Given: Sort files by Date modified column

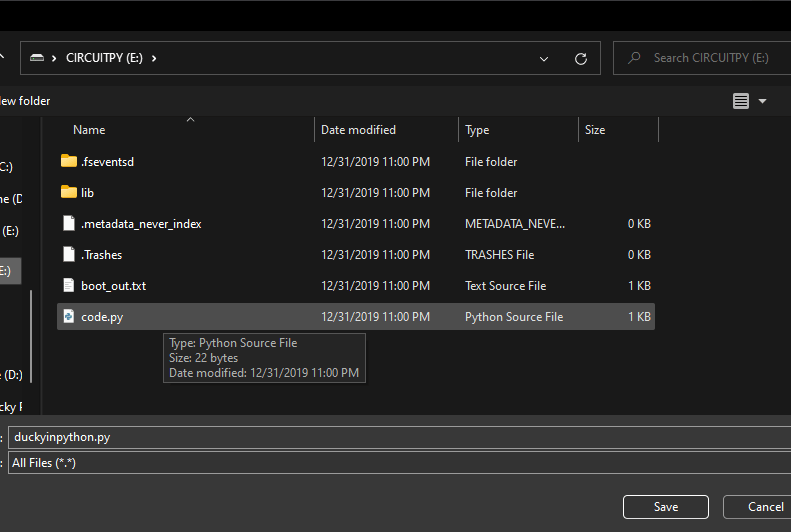Looking at the screenshot, I should click(358, 130).
